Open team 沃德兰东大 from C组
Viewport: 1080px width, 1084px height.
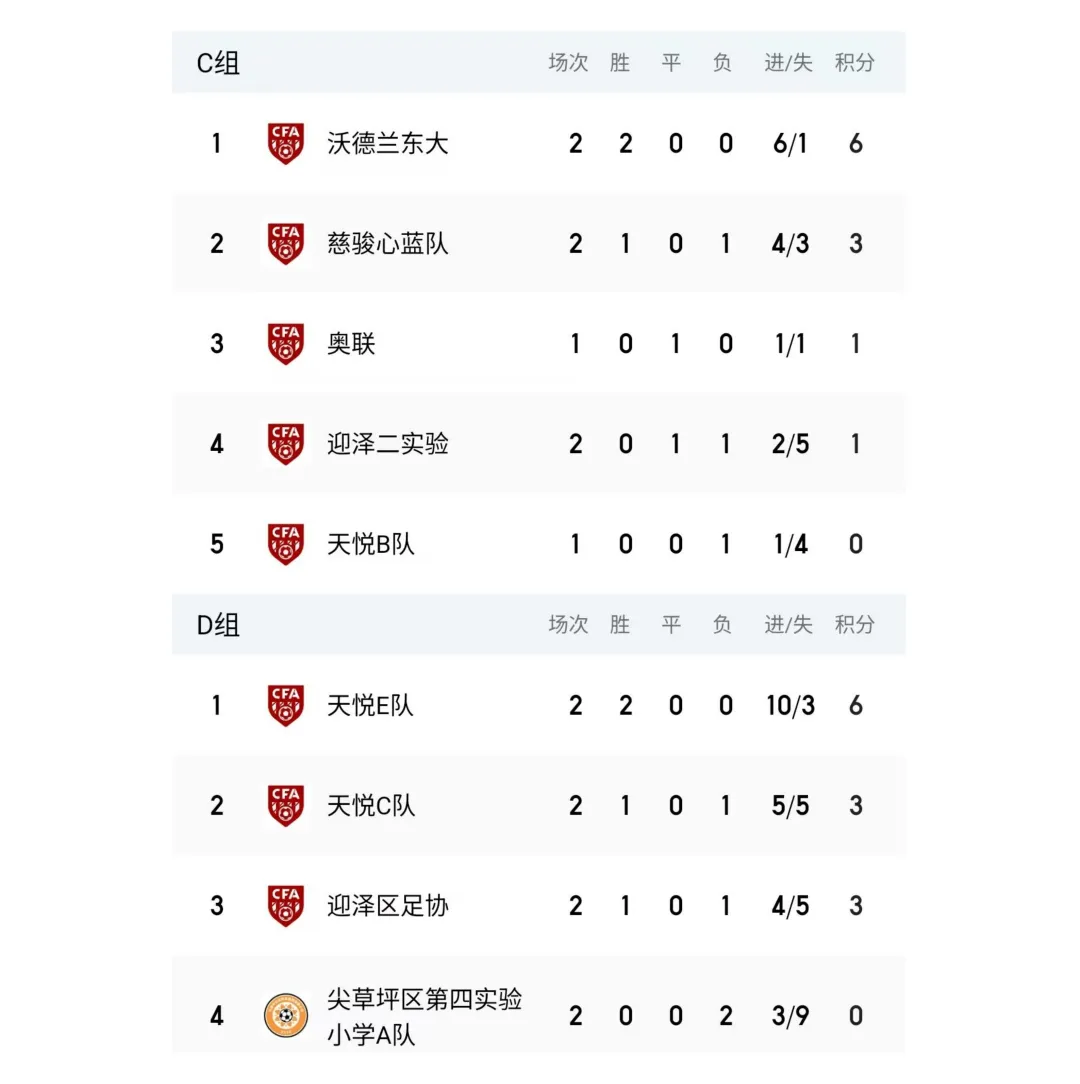388,144
